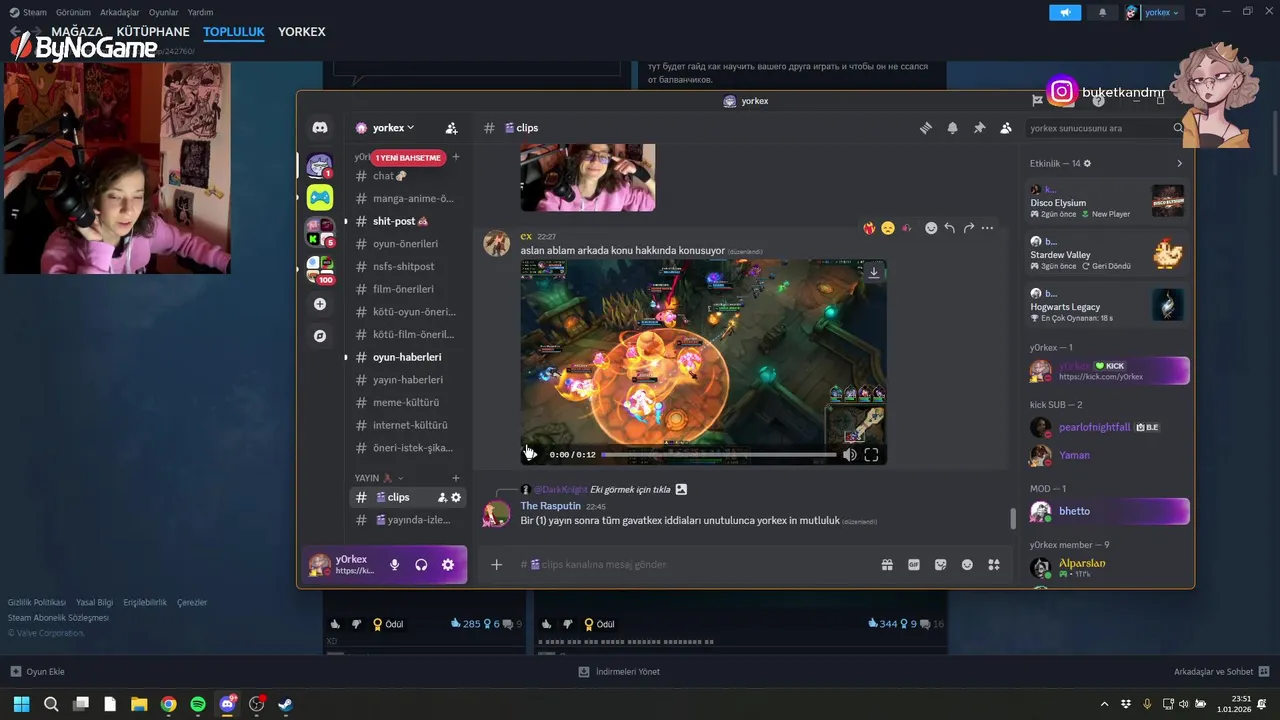This screenshot has height=720, width=1280.
Task: Upload attachment with plus in message bar
Action: pos(496,565)
